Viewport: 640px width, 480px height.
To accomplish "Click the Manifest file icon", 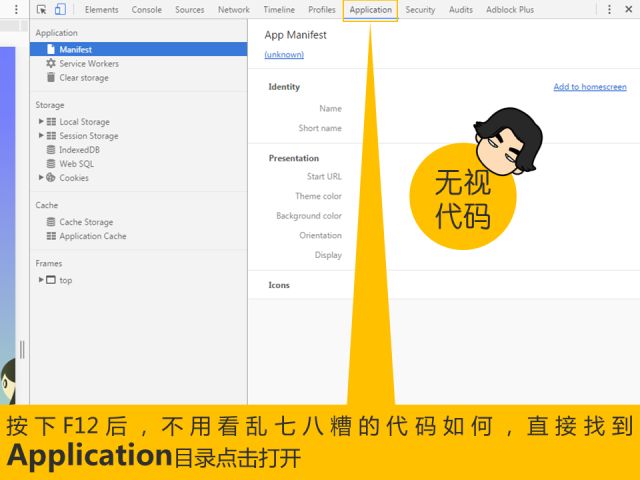I will pyautogui.click(x=51, y=49).
